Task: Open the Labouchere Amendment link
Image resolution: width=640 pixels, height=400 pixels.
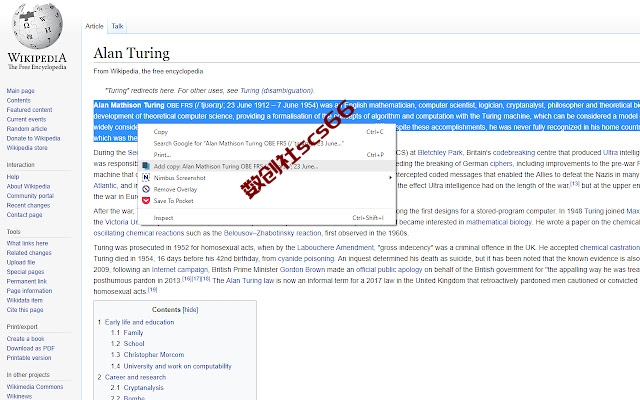Action: (x=335, y=247)
